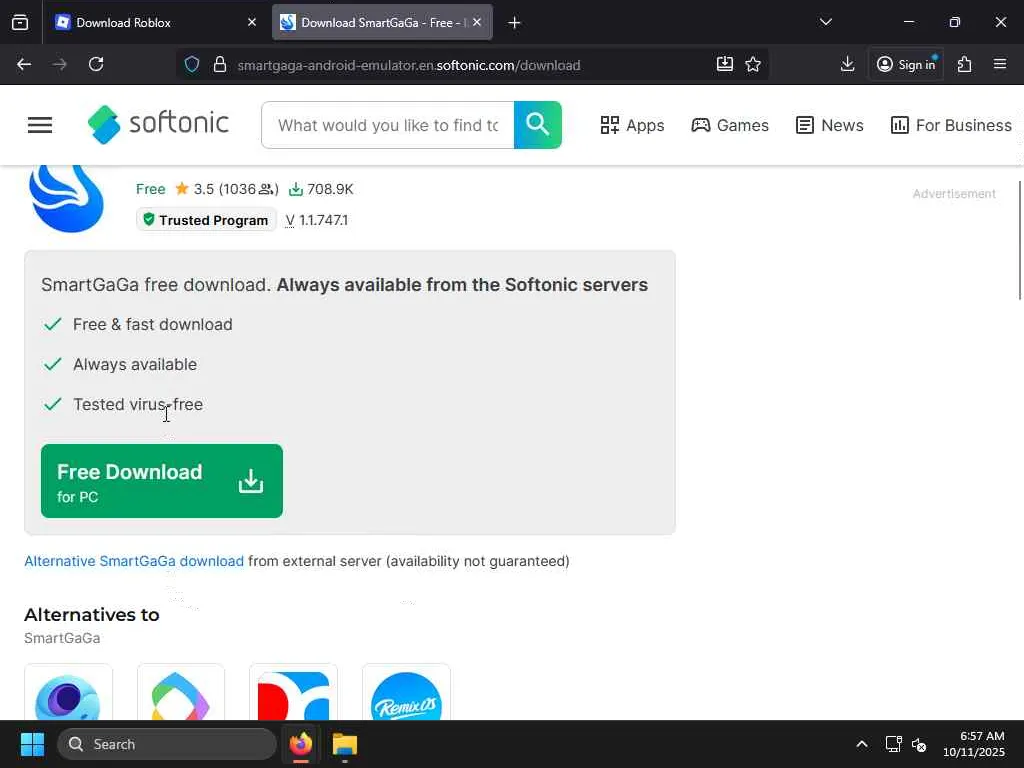This screenshot has height=768, width=1024.
Task: Click the Windows taskbar Search box
Action: click(x=167, y=744)
